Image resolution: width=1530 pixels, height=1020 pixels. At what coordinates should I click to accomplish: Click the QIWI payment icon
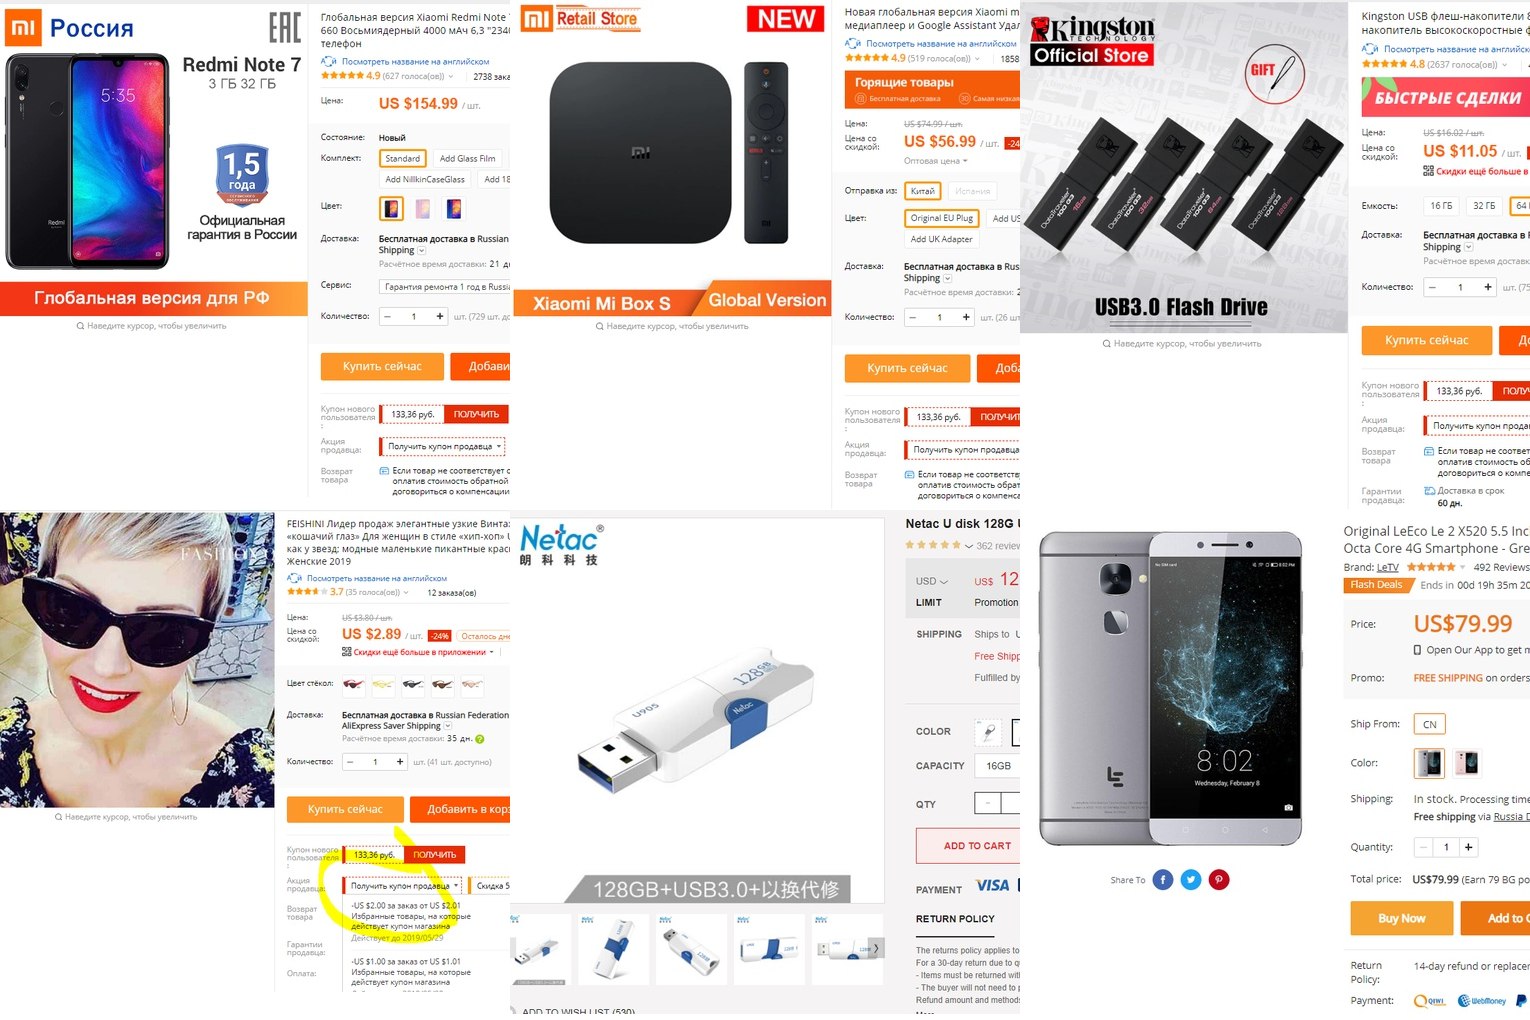click(x=1429, y=1001)
